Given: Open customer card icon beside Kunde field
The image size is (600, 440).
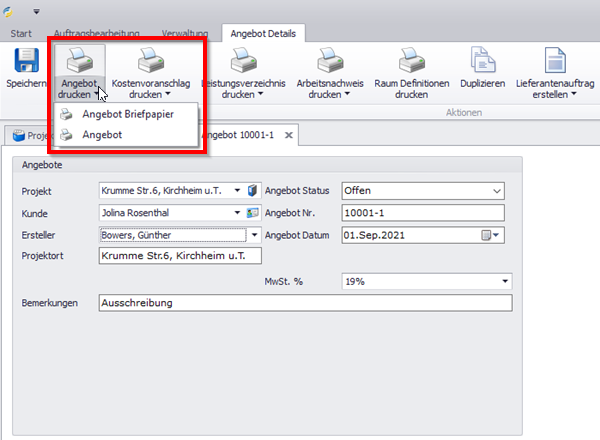Looking at the screenshot, I should (x=253, y=212).
